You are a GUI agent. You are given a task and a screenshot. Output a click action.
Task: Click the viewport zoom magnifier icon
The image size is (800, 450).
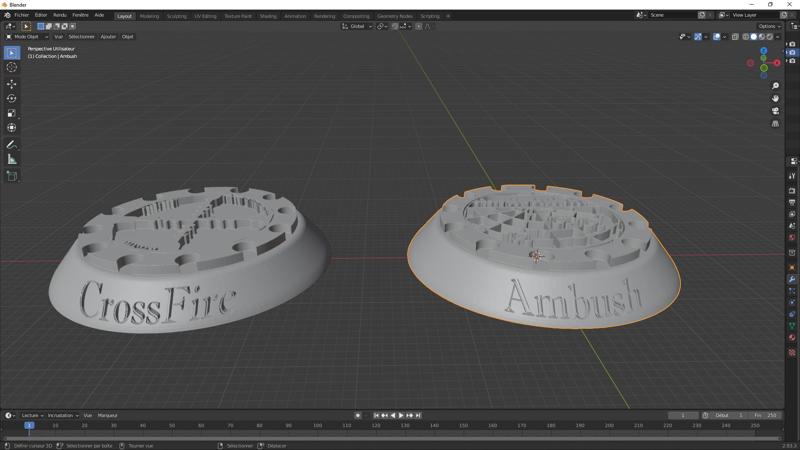775,86
